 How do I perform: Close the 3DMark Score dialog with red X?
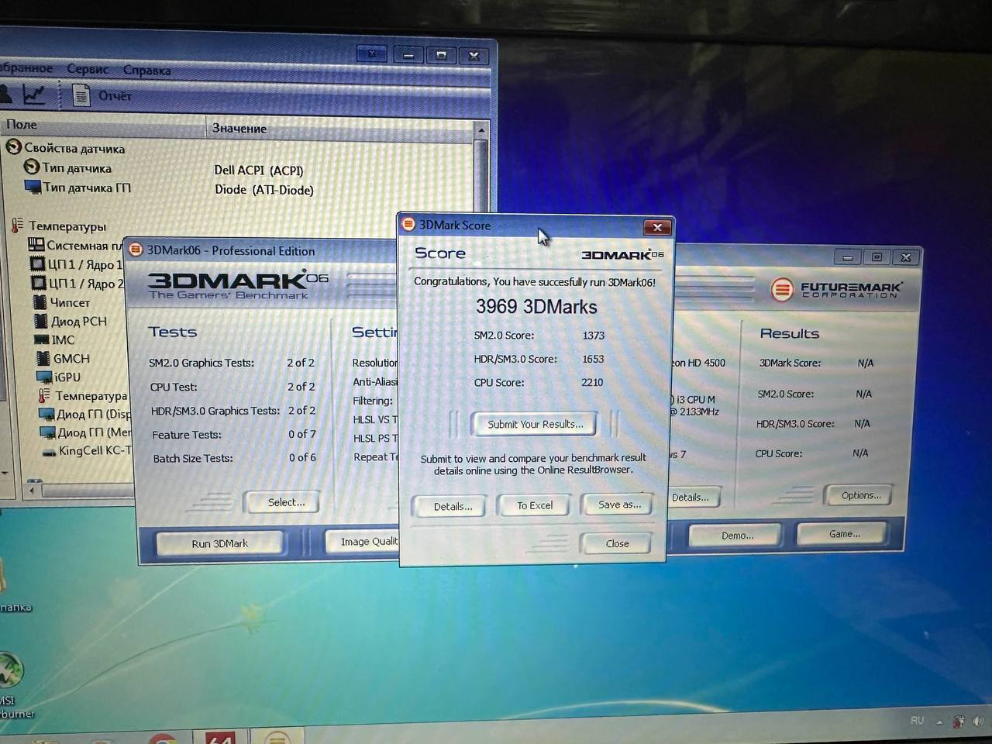coord(657,227)
